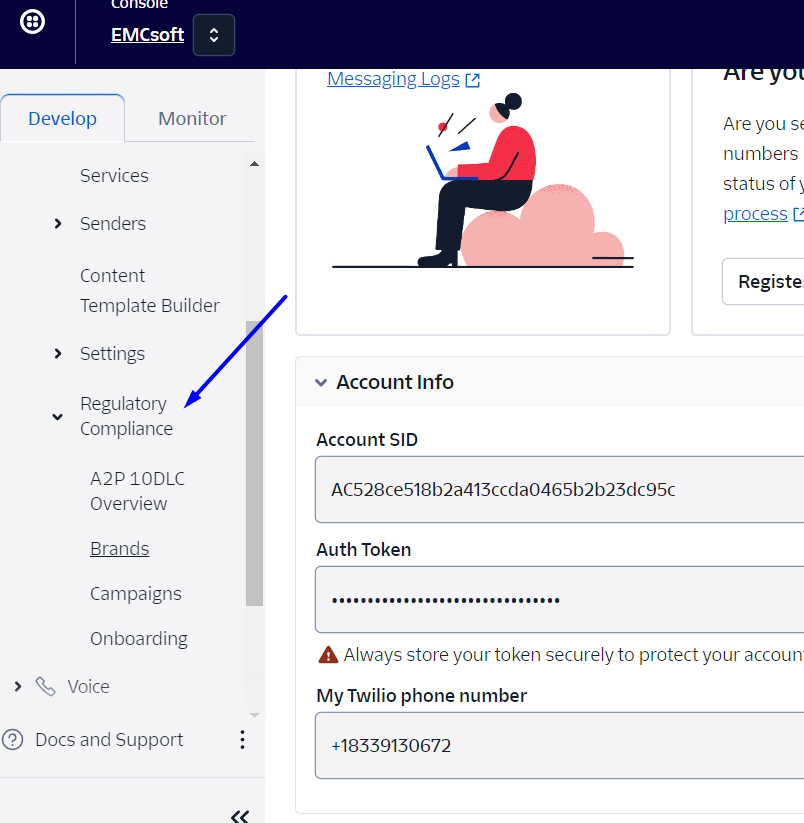
Task: Open the EMCsoft account switcher dropdown
Action: point(214,35)
